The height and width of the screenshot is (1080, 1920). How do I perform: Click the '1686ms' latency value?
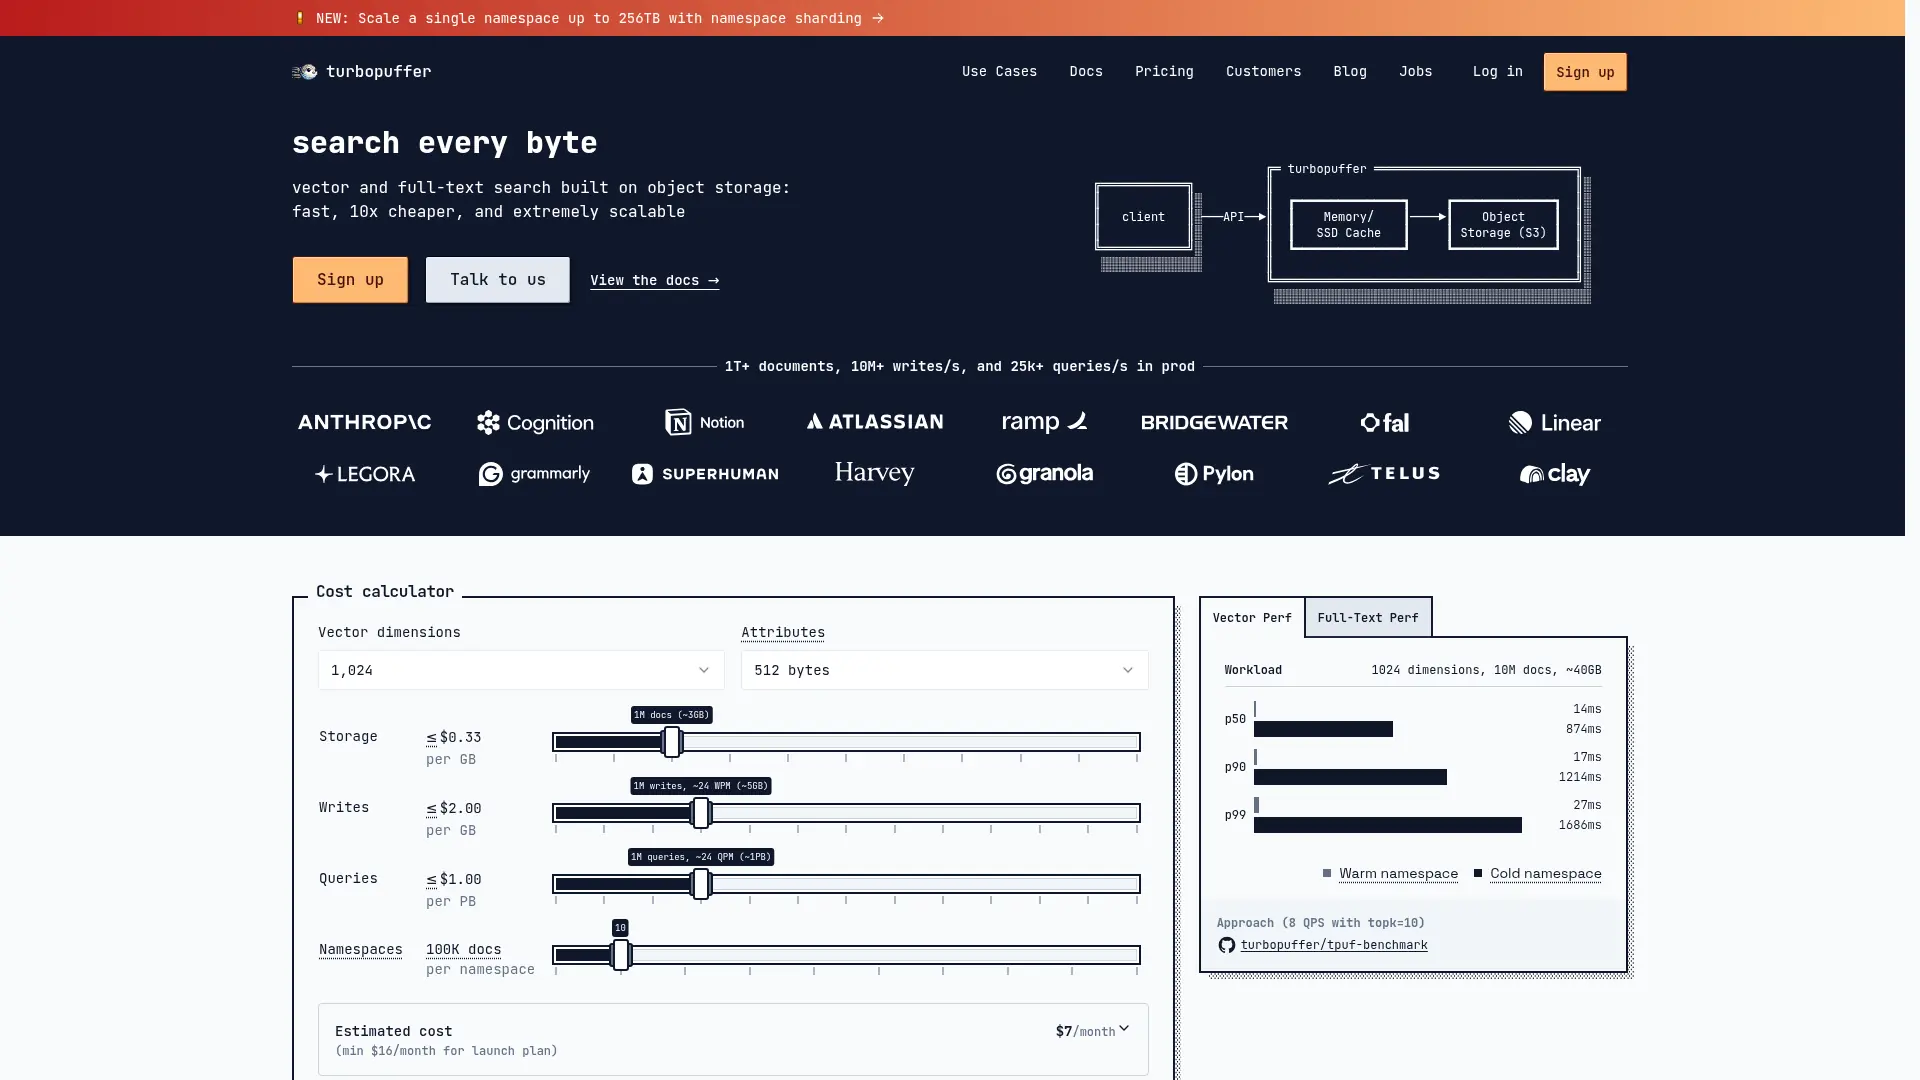[x=1580, y=825]
